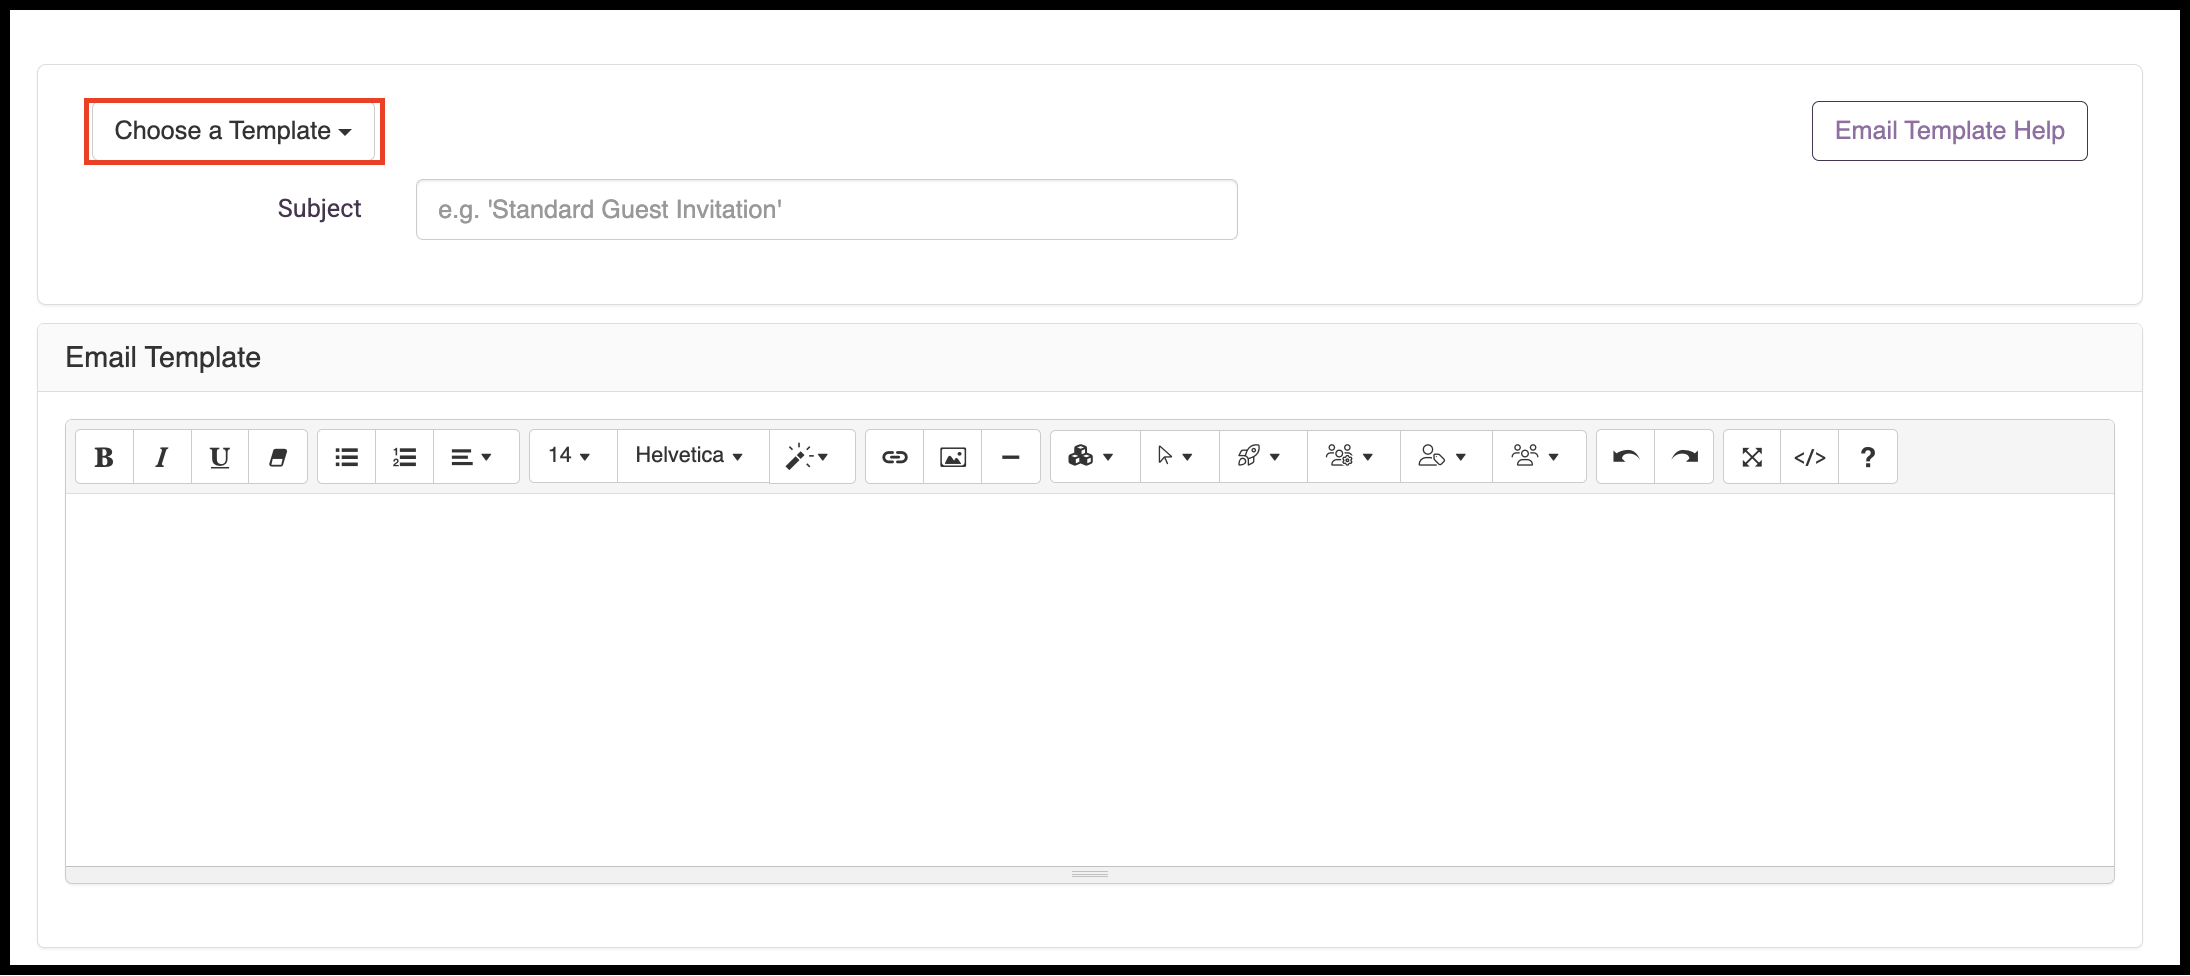Toggle italic formatting
Image resolution: width=2190 pixels, height=976 pixels.
(x=162, y=457)
